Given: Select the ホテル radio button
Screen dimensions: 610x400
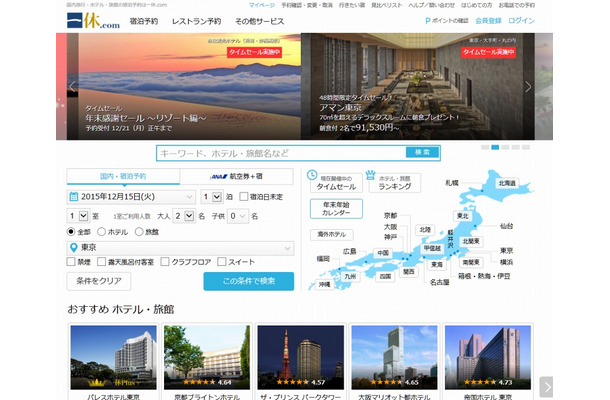Looking at the screenshot, I should (x=102, y=232).
